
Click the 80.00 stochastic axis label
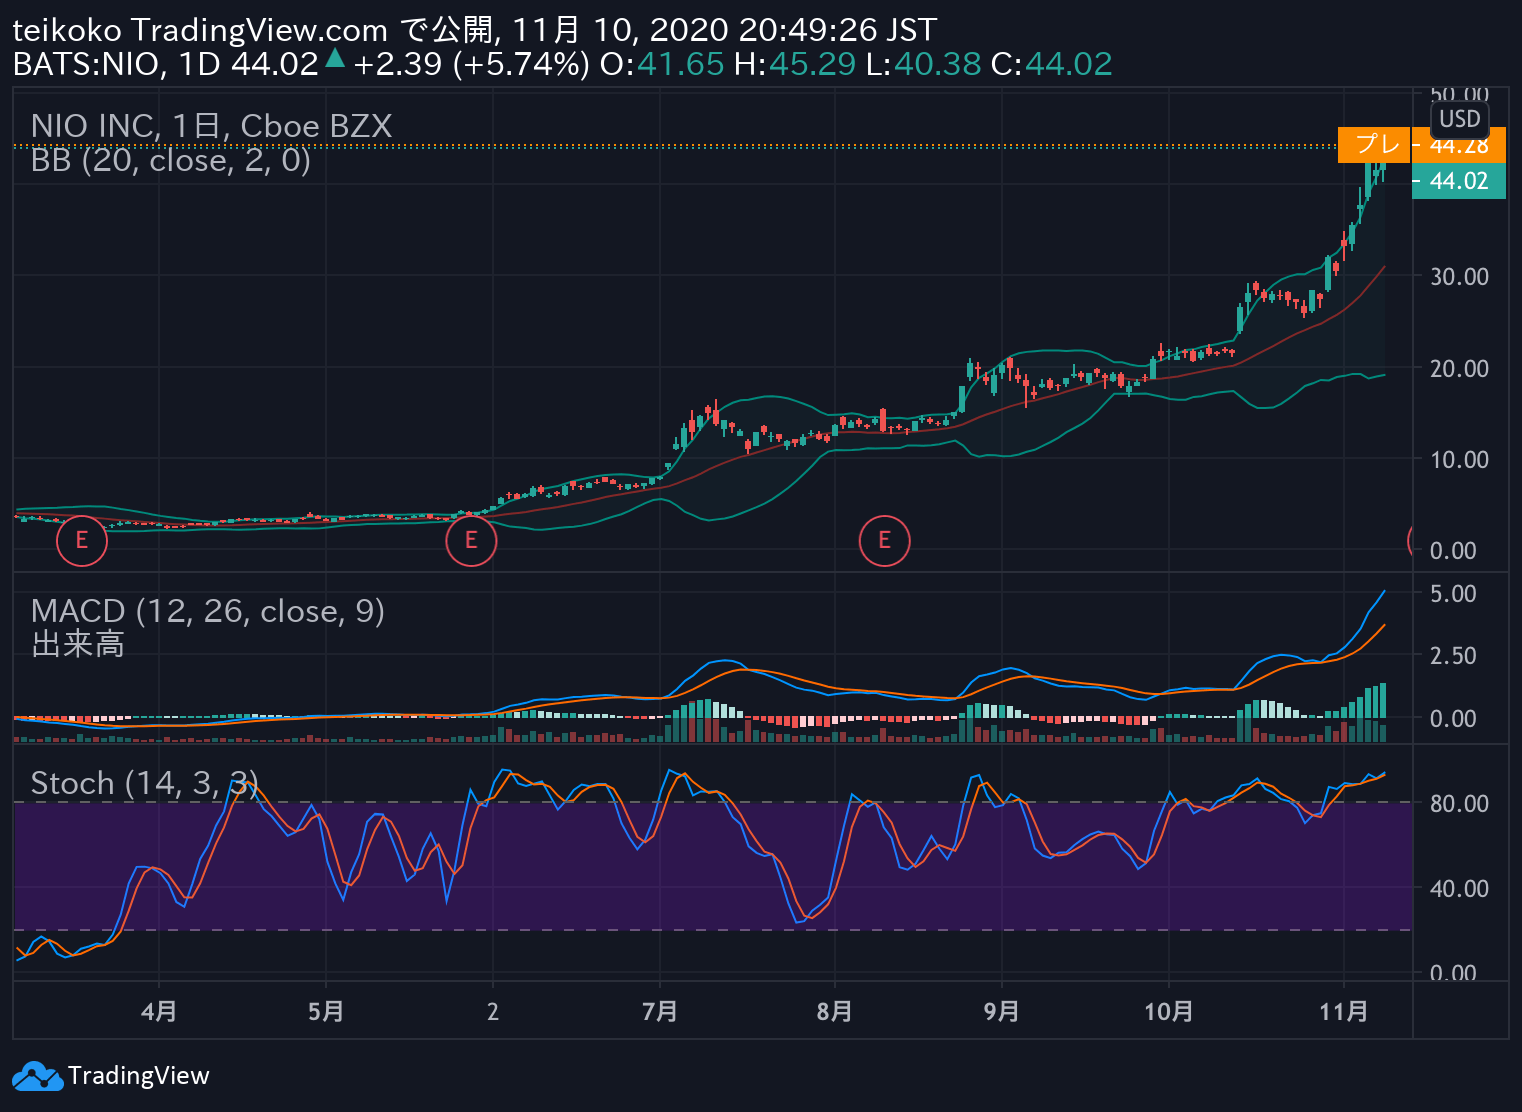tap(1459, 804)
